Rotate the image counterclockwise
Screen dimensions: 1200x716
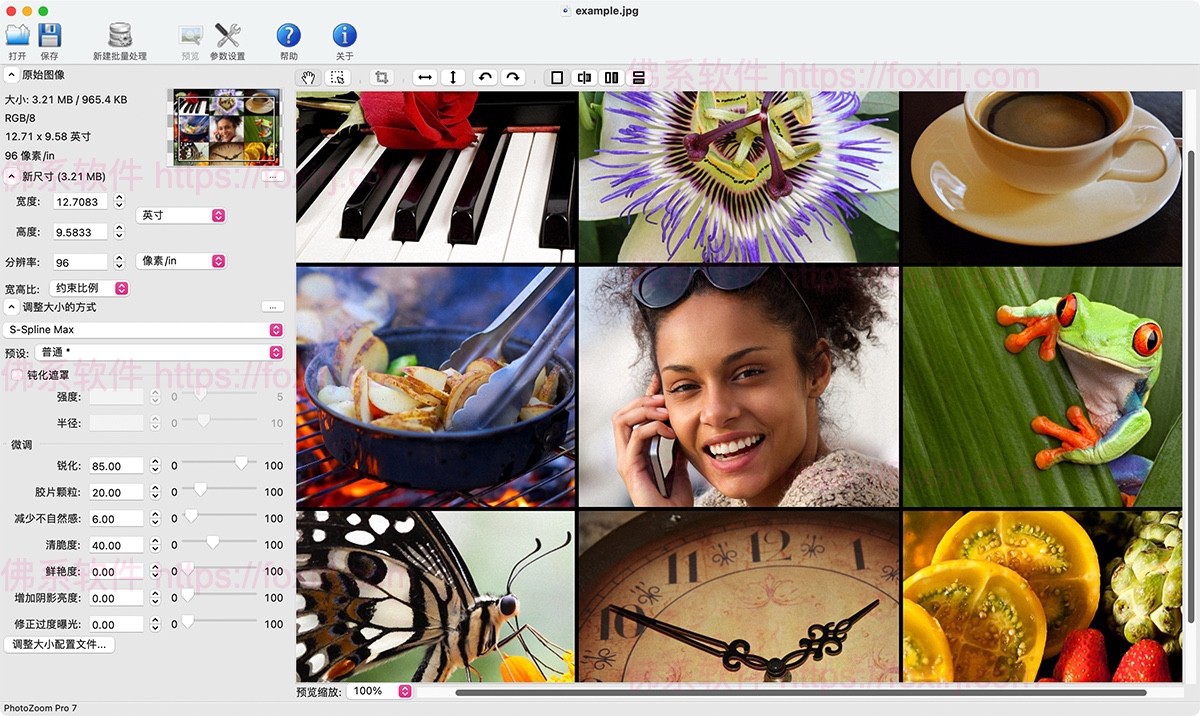pos(484,77)
